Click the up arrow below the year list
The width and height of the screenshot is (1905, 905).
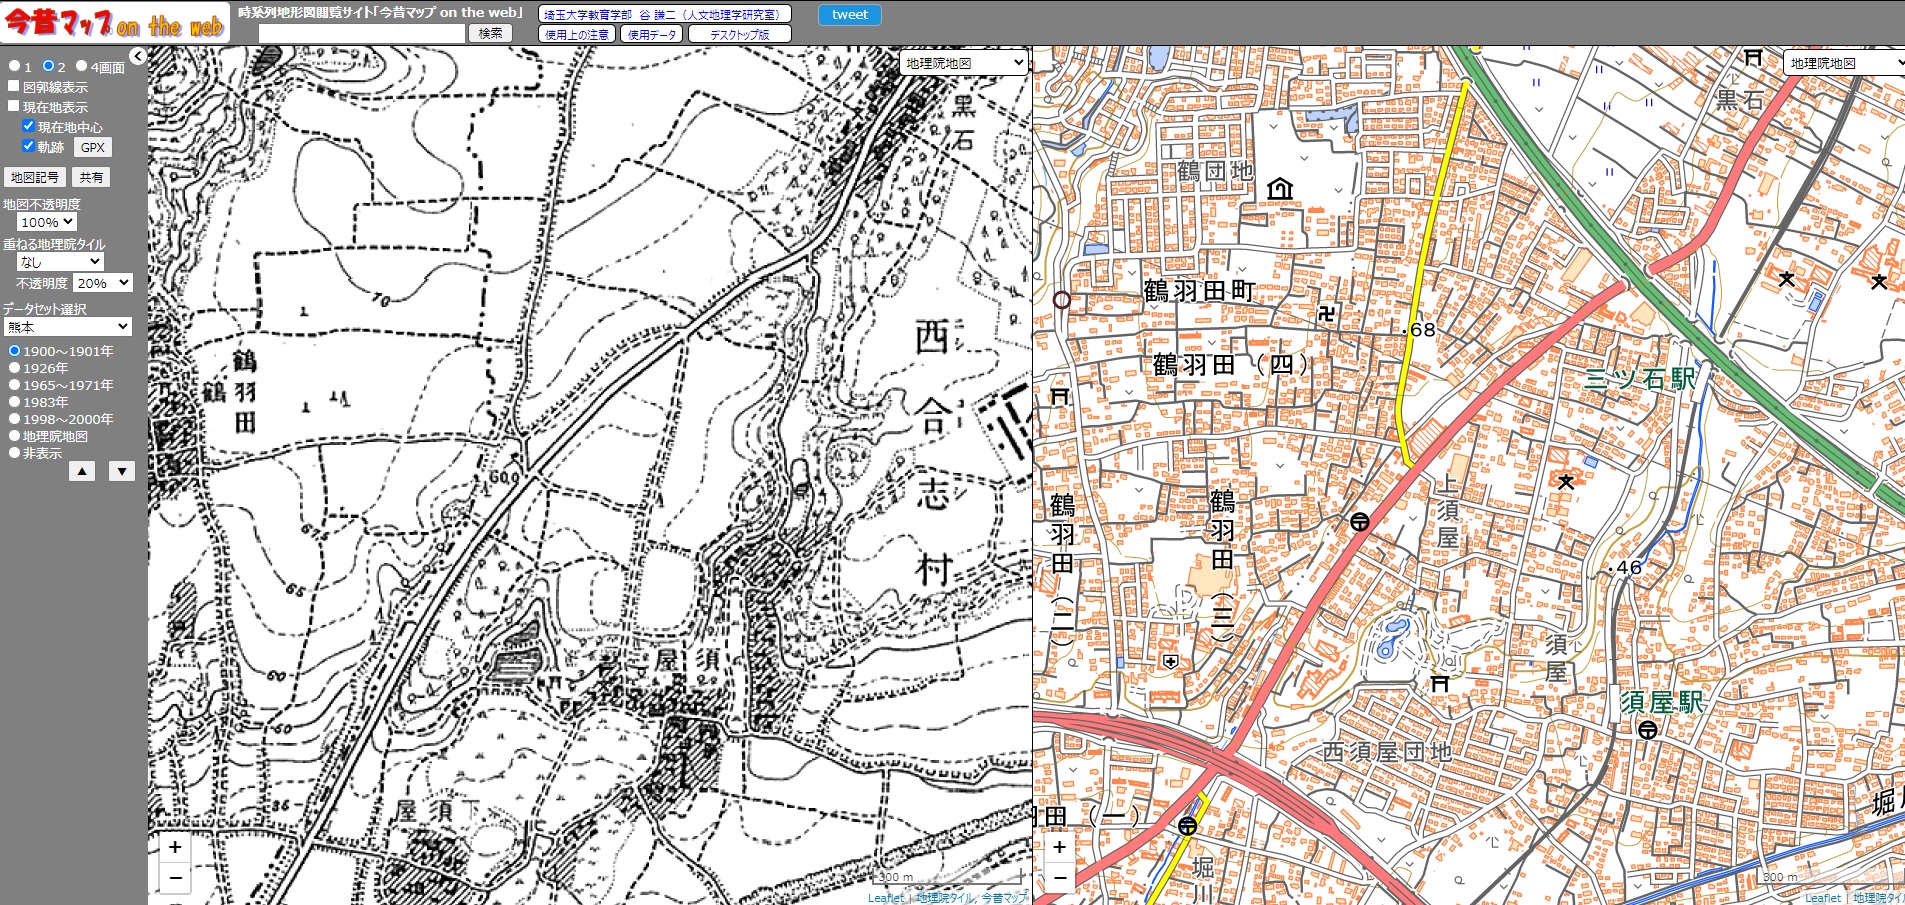82,471
